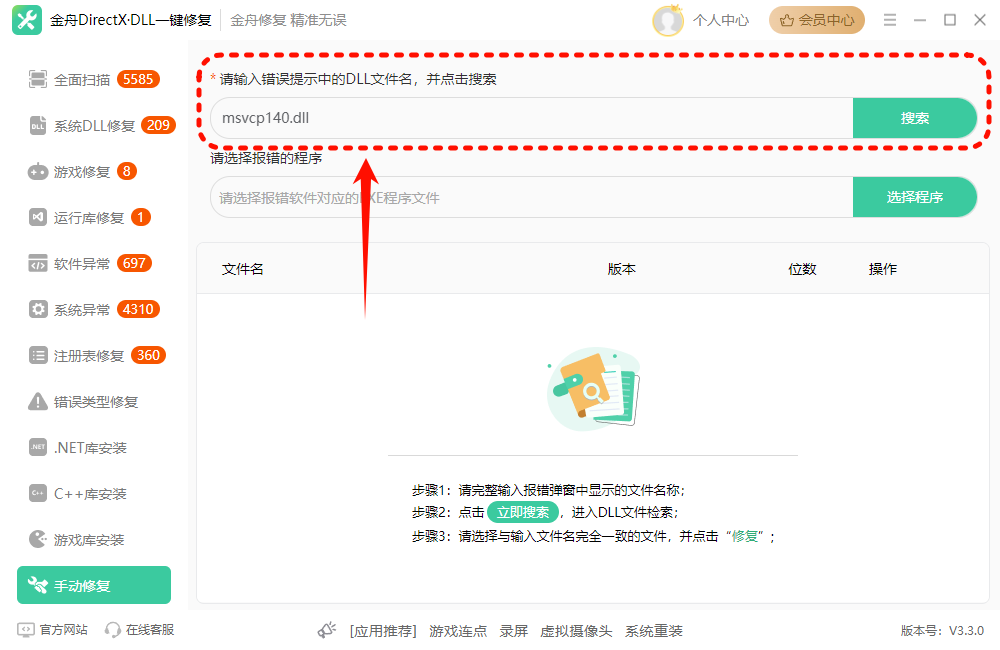Open 全面扫描 menu item

click(94, 79)
